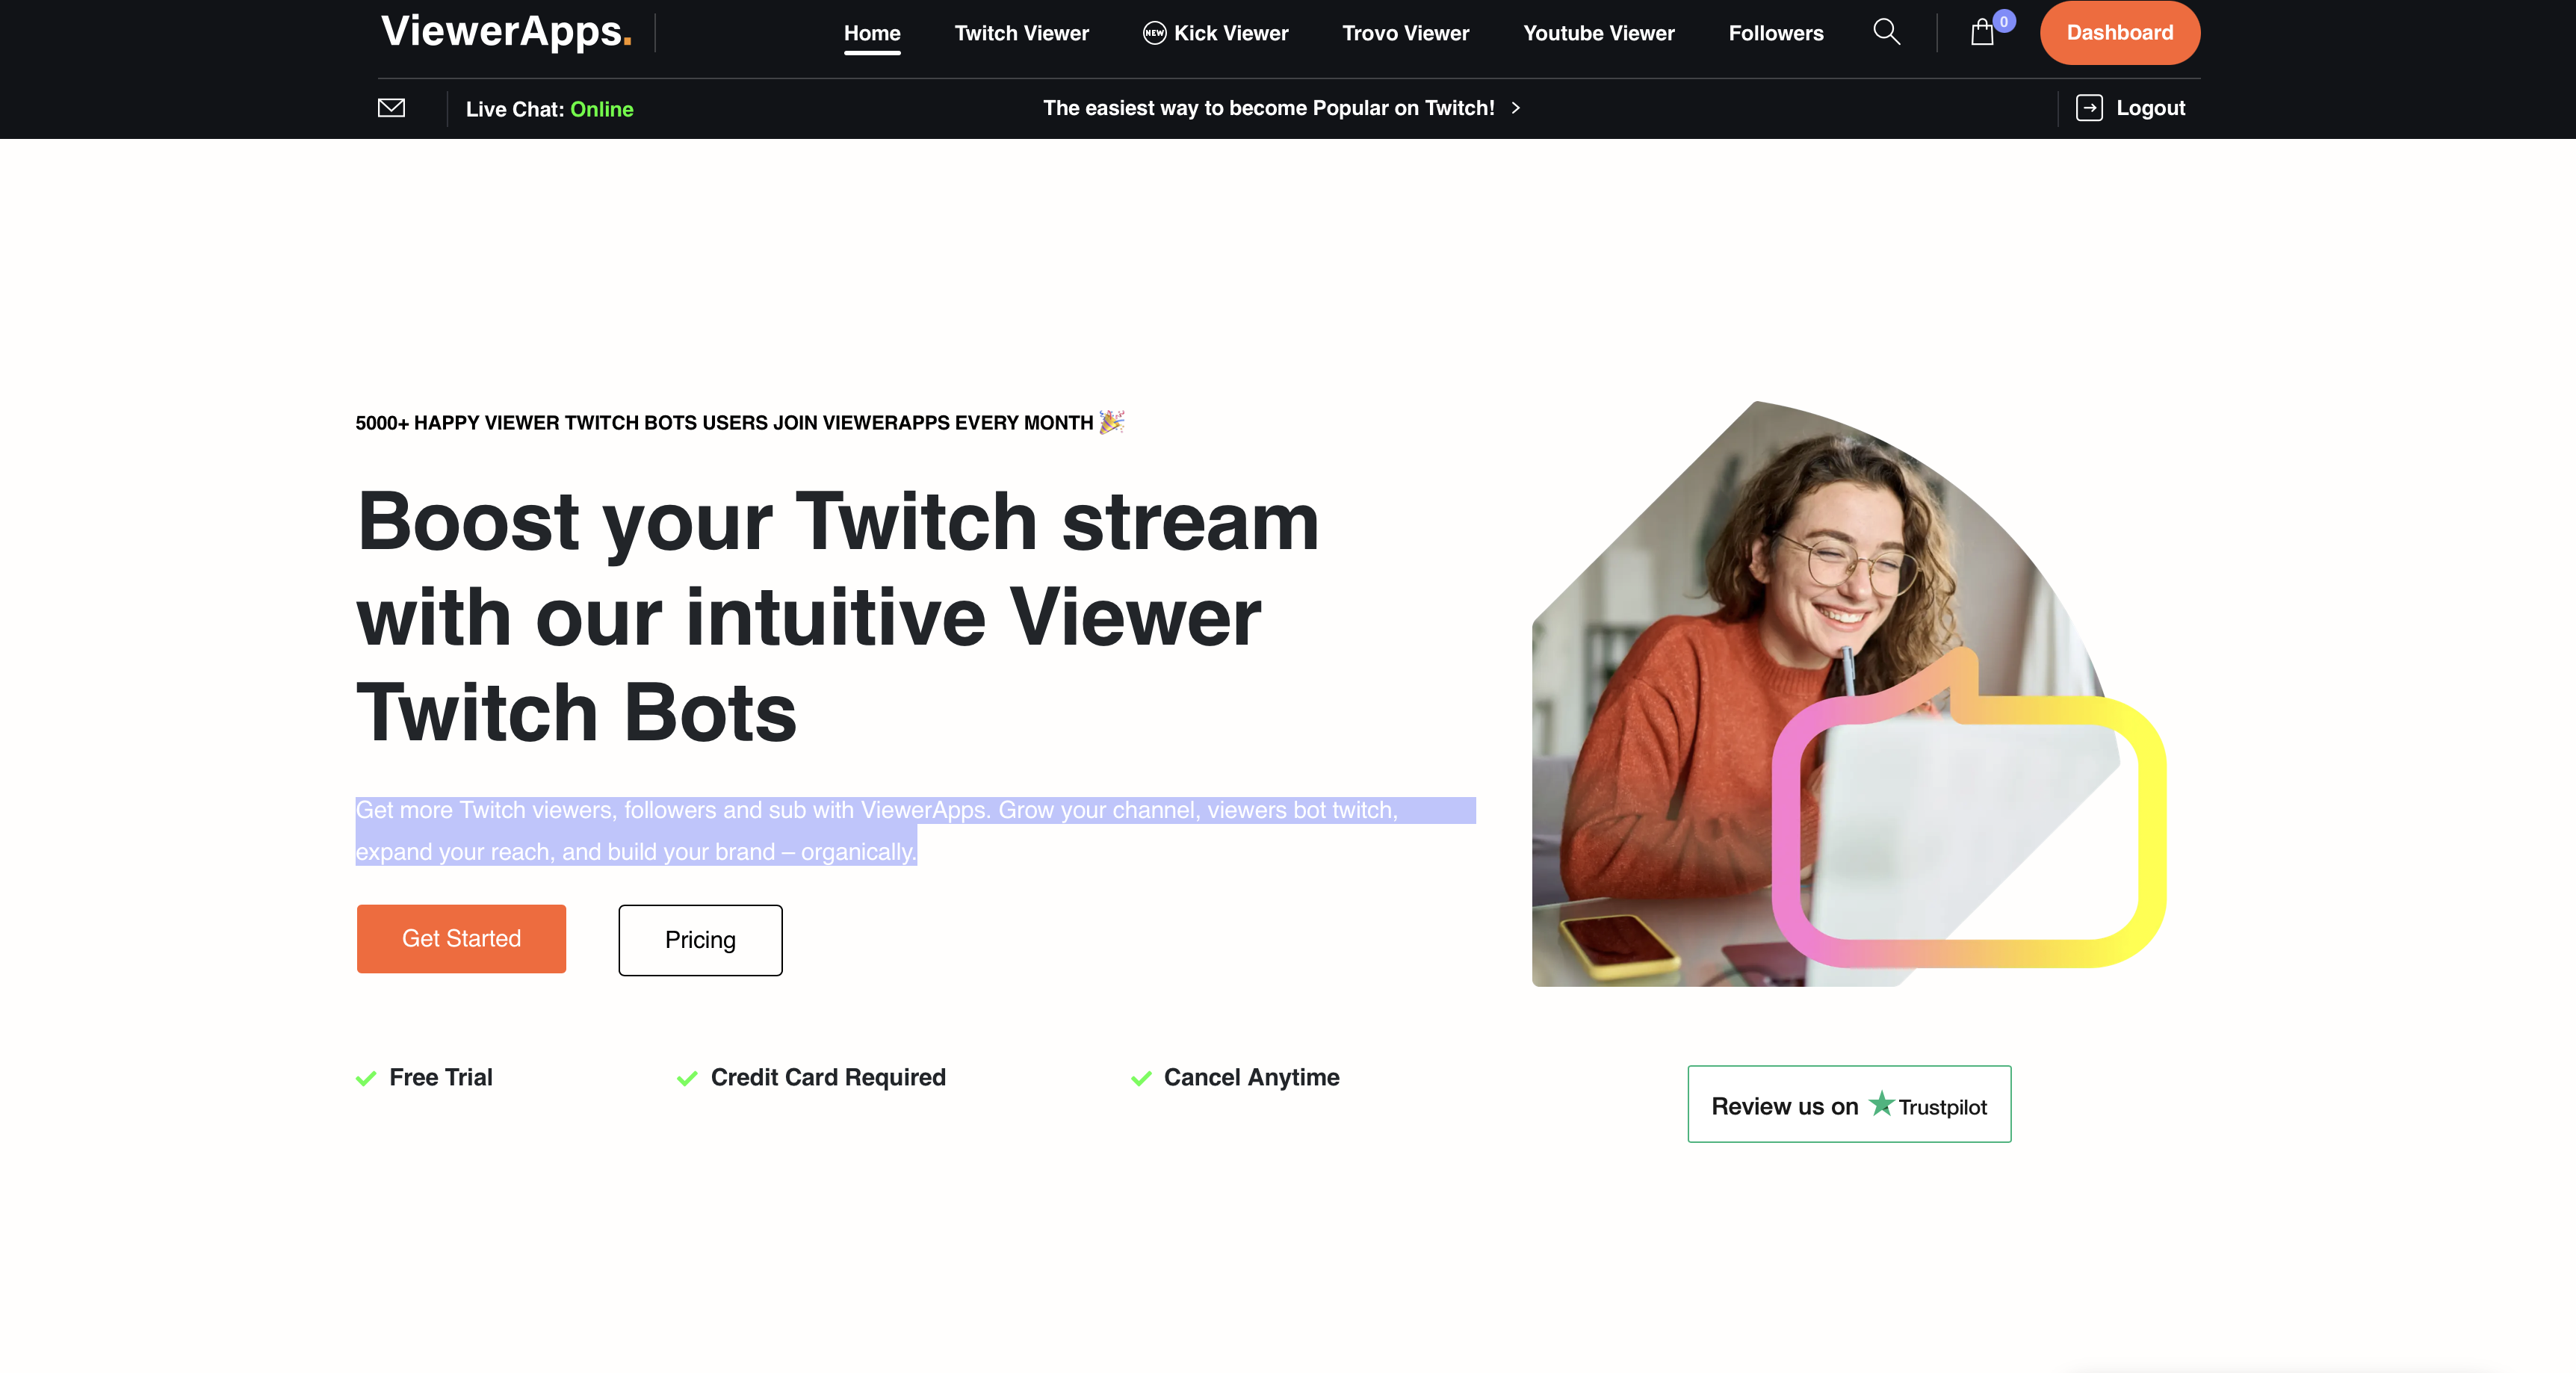
Task: Click the Pricing outlined button
Action: 700,940
